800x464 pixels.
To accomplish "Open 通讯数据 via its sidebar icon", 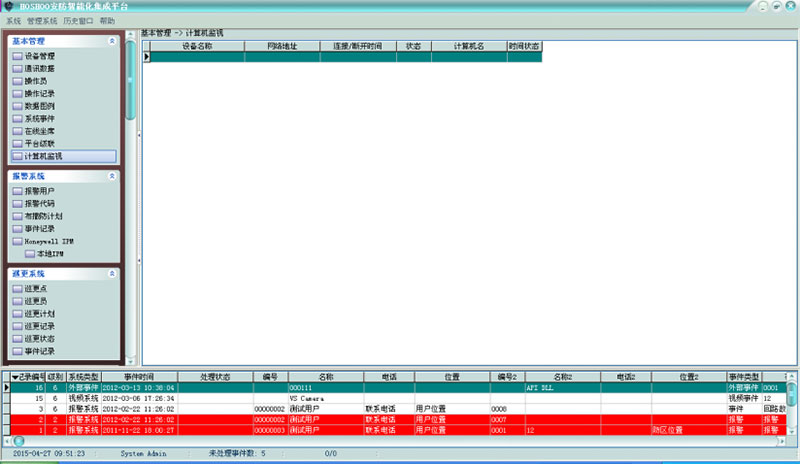I will coord(17,68).
